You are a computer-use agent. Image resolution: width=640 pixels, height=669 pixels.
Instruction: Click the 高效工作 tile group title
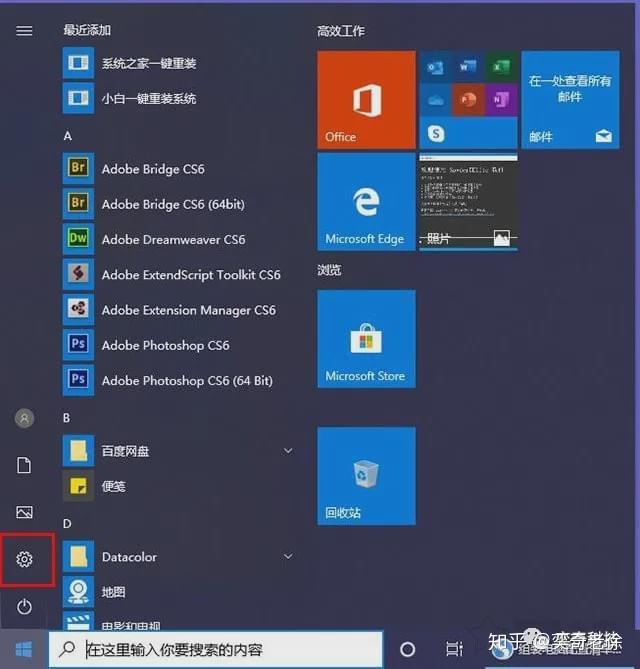(x=340, y=31)
